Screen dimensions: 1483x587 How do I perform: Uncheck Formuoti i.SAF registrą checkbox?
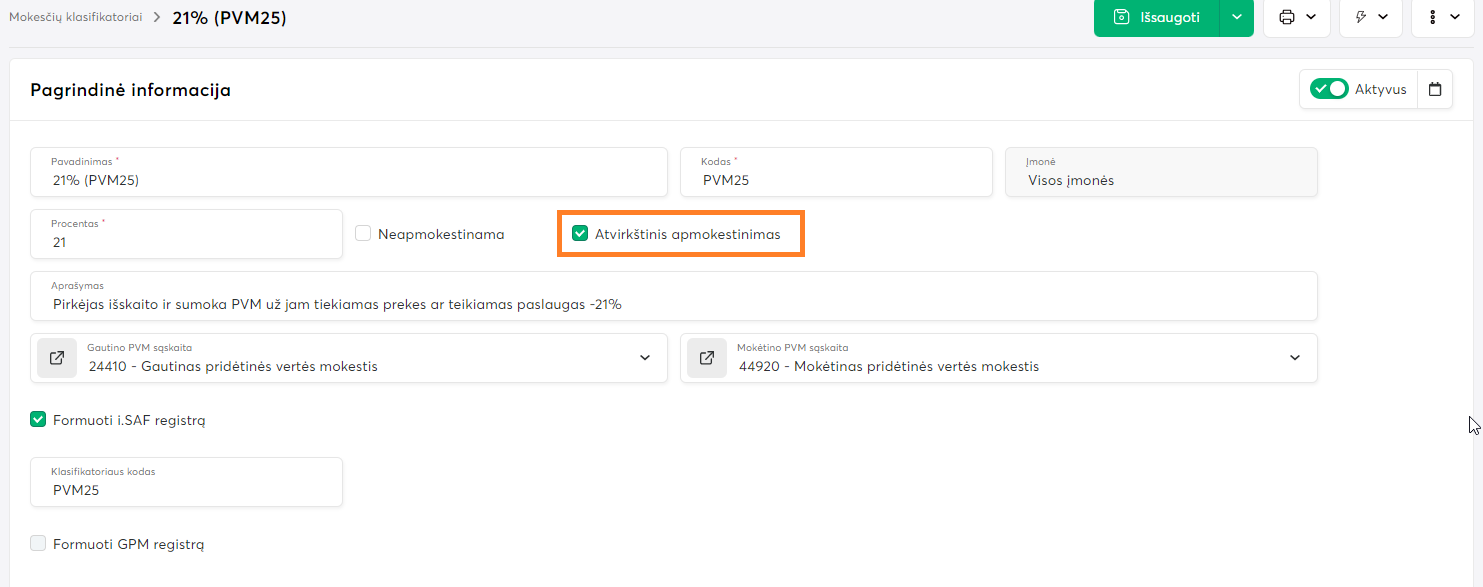pyautogui.click(x=39, y=420)
